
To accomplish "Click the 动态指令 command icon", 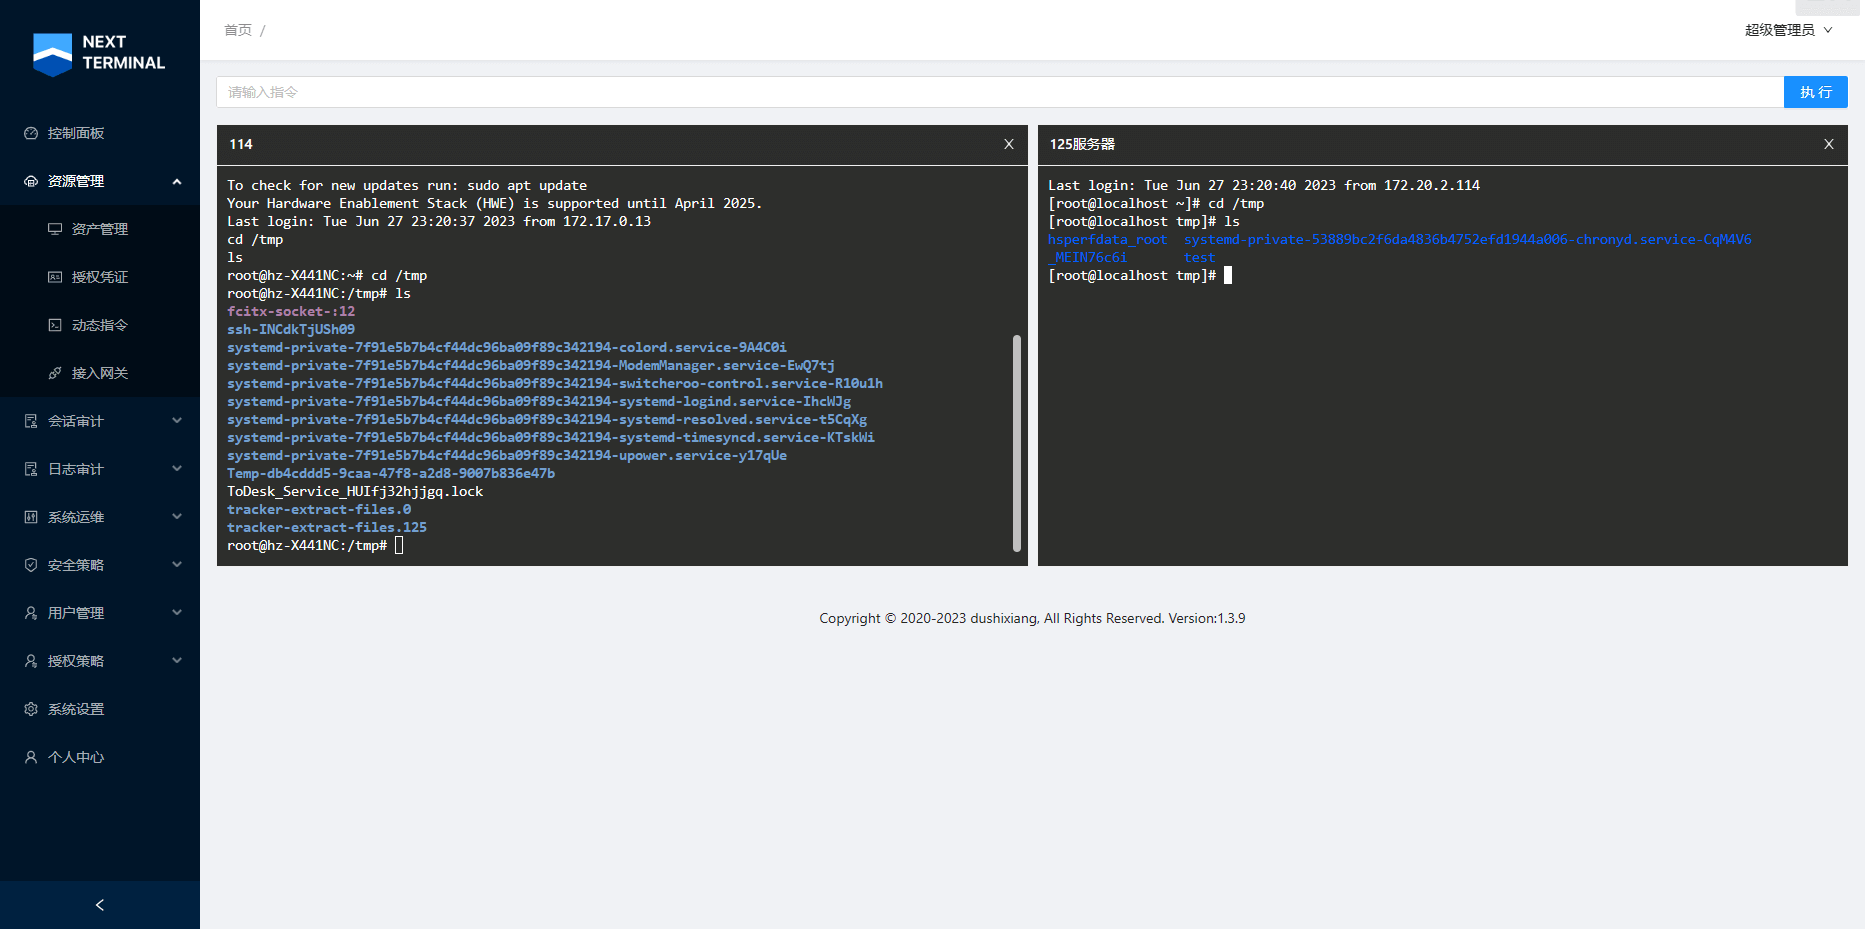I will coord(55,325).
